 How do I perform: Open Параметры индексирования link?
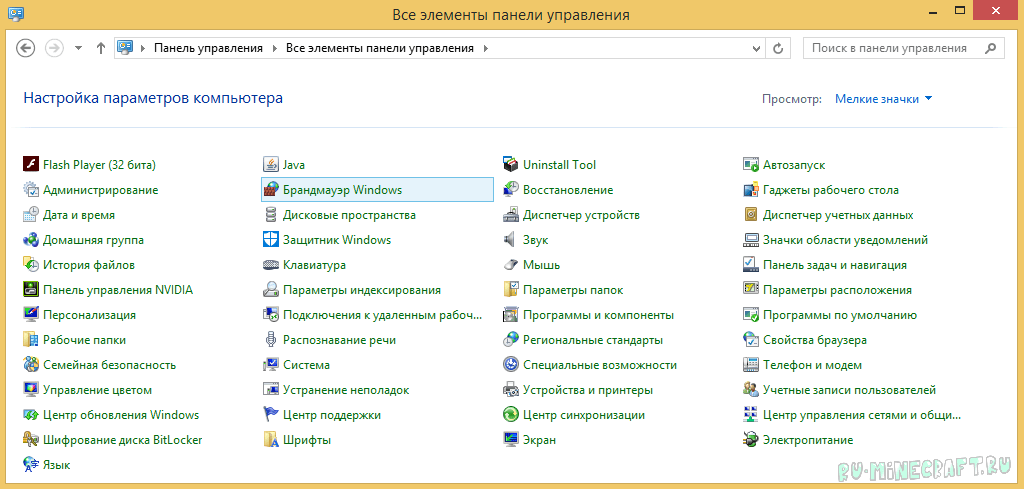pyautogui.click(x=362, y=290)
